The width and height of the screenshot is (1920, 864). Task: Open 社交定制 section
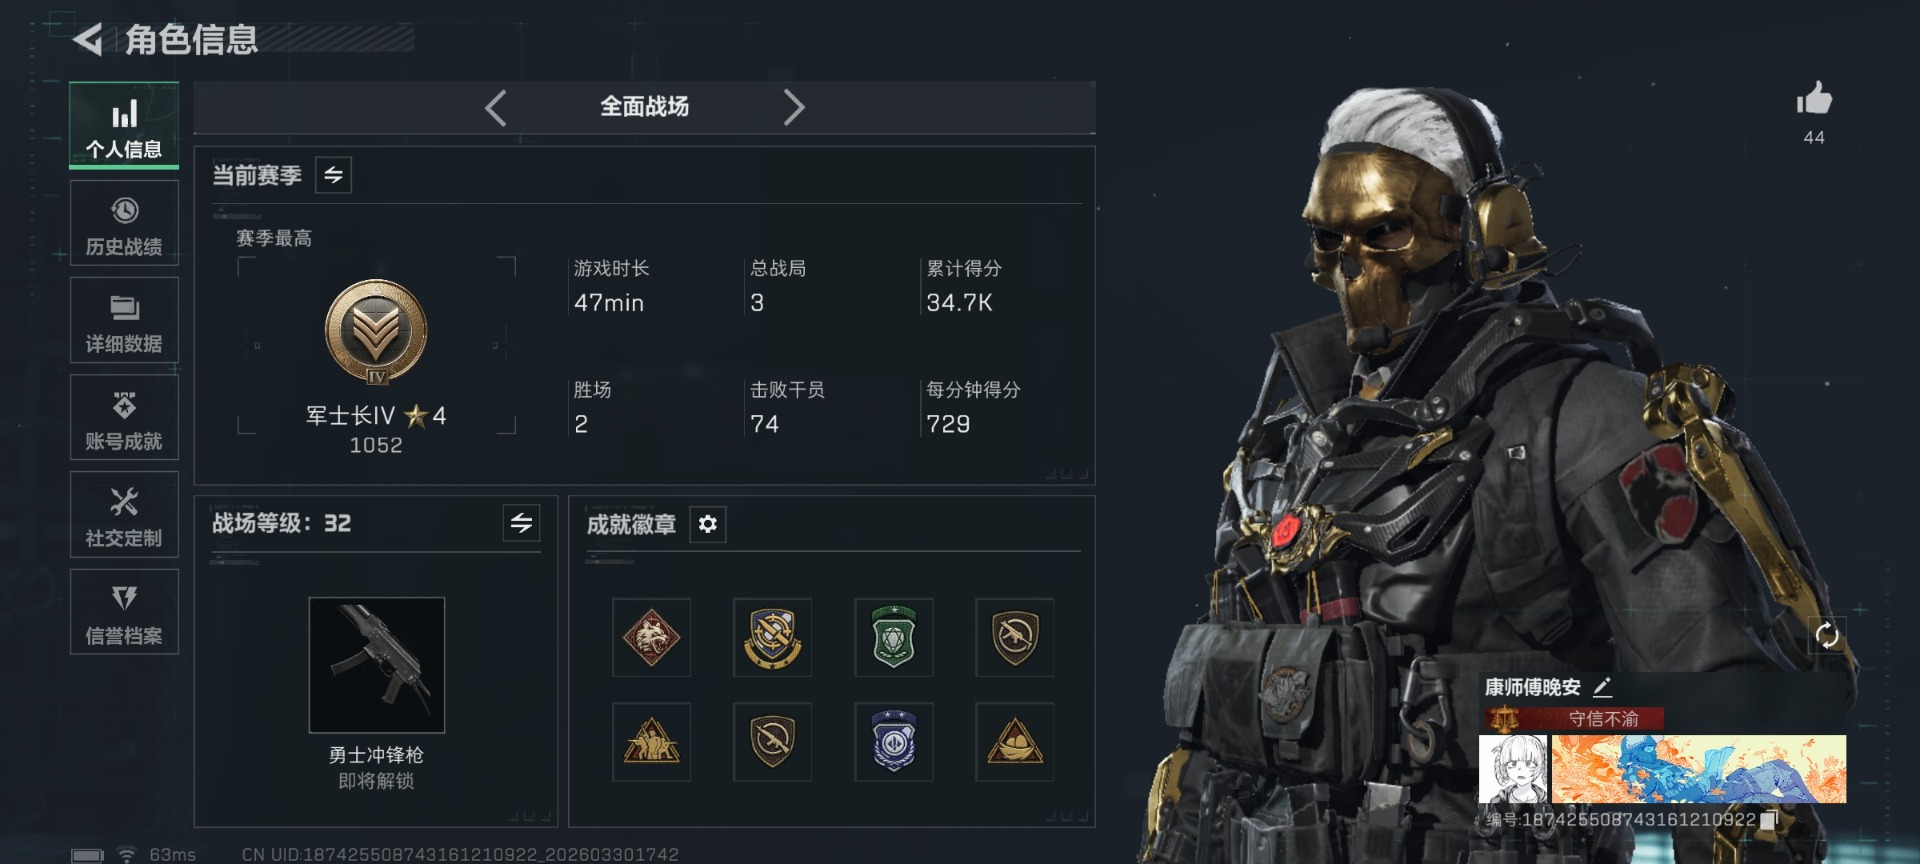click(124, 515)
